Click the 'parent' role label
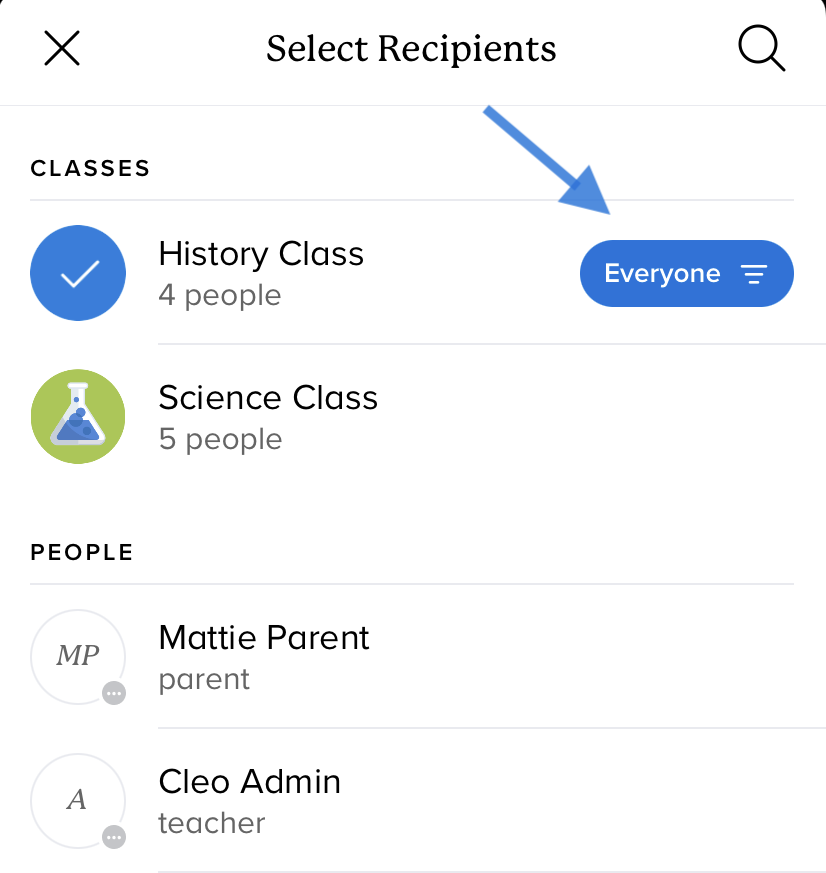 [204, 680]
